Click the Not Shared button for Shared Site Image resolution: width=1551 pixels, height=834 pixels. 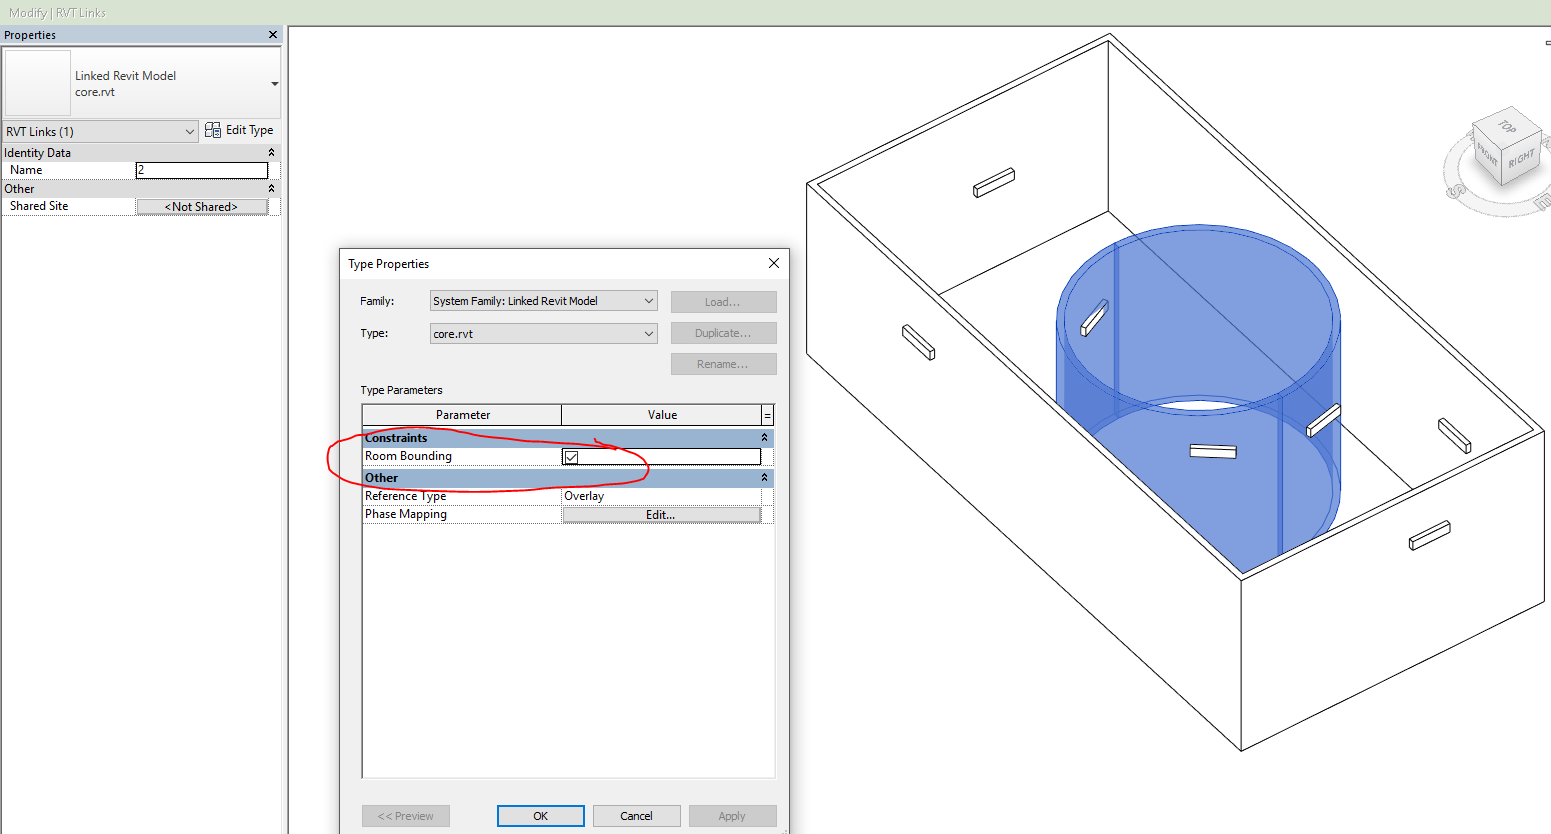201,205
